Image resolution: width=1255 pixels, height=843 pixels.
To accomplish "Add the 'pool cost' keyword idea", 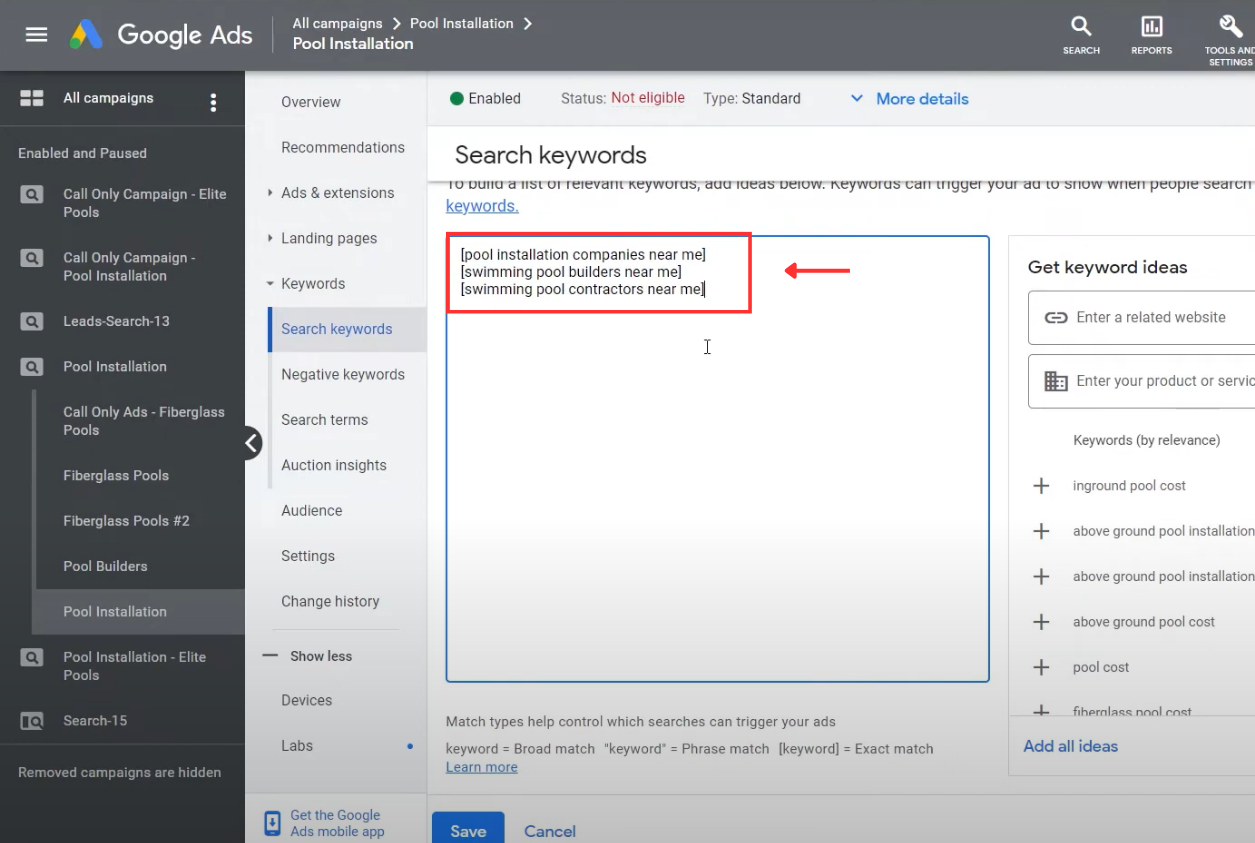I will 1041,667.
